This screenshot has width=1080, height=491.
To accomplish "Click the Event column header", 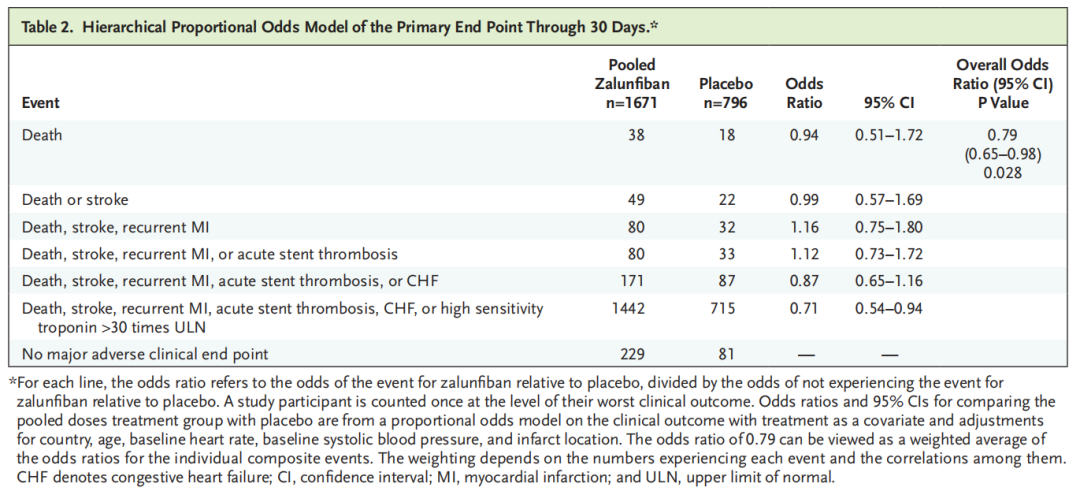I will (40, 102).
